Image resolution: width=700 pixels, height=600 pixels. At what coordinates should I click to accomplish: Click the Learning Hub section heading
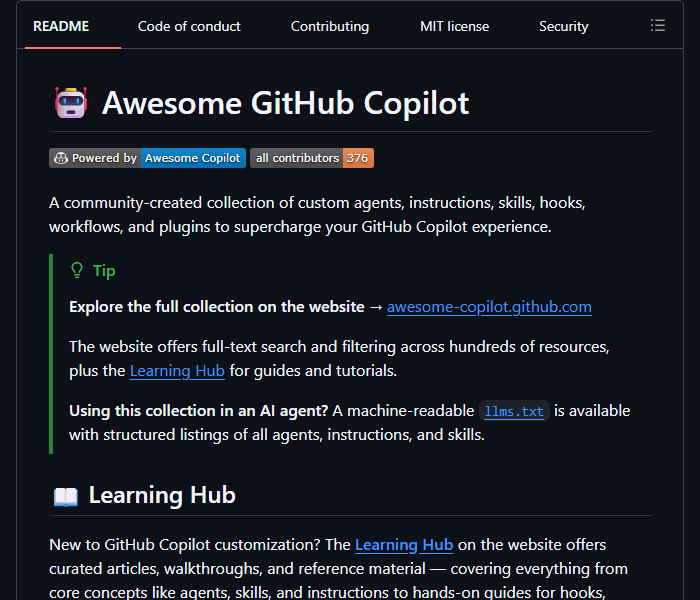coord(162,495)
